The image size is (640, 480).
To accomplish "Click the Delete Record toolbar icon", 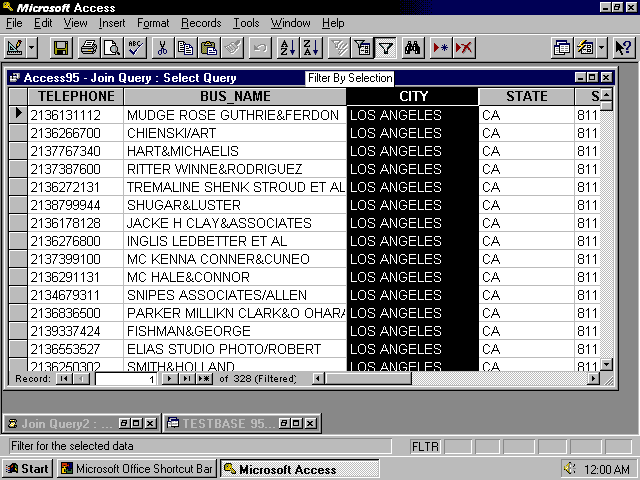I will 464,47.
